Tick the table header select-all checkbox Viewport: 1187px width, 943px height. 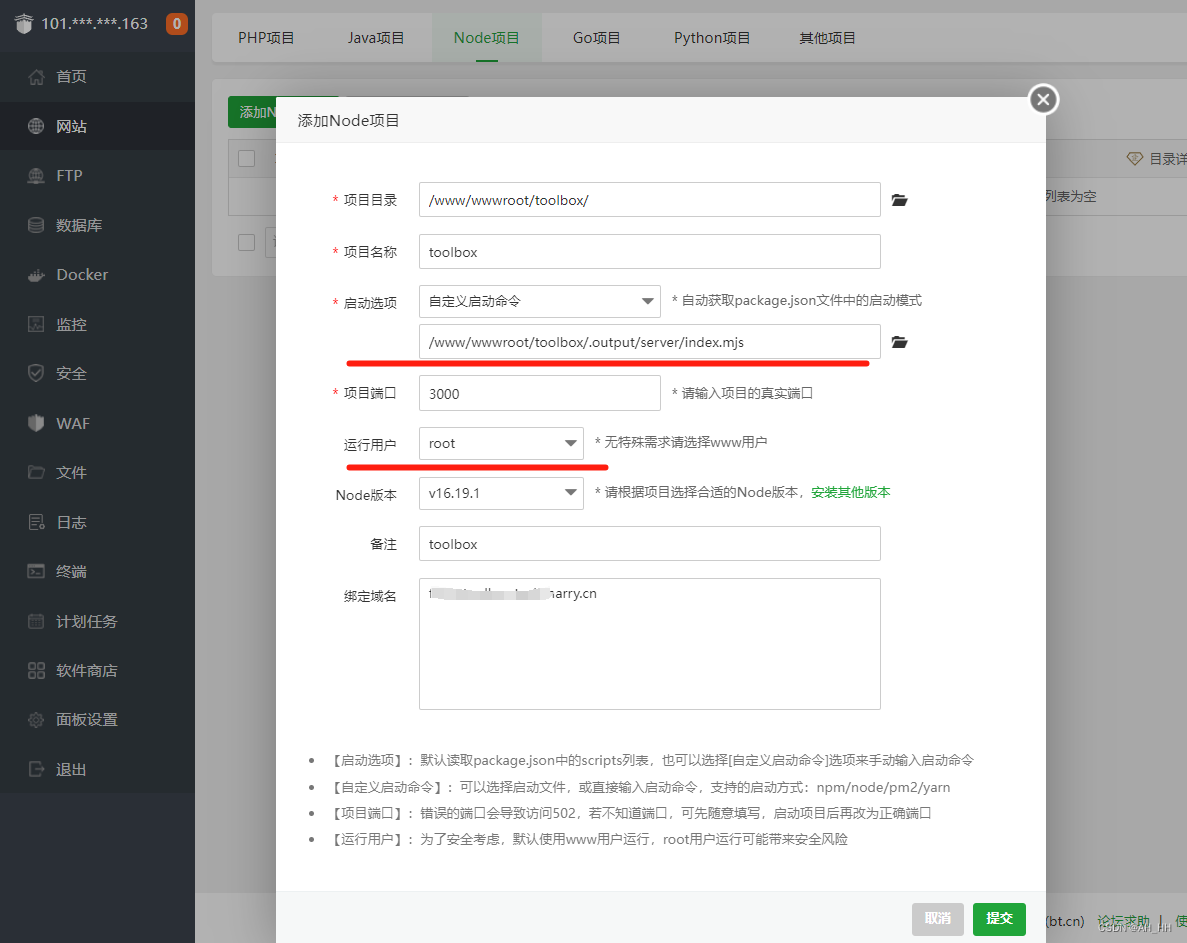click(246, 158)
